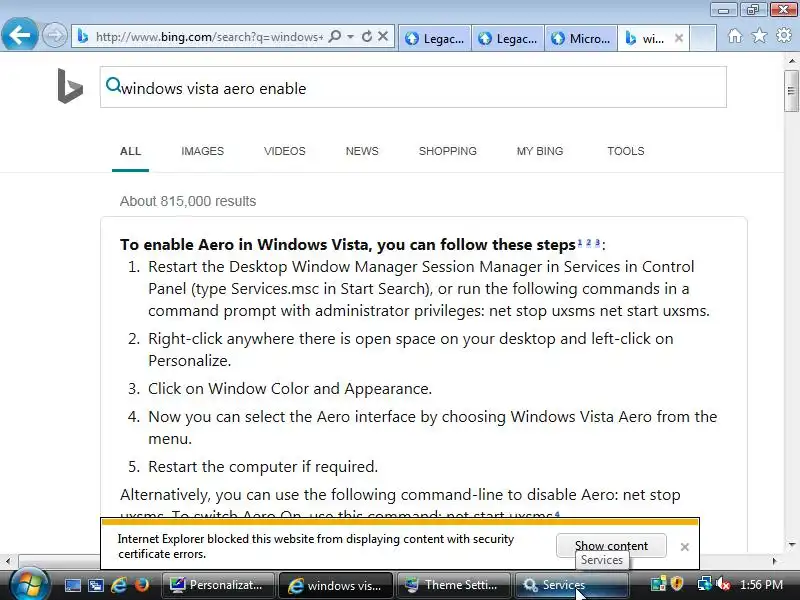This screenshot has height=600, width=800.
Task: Click the vertical scrollbar down arrow
Action: point(791,545)
